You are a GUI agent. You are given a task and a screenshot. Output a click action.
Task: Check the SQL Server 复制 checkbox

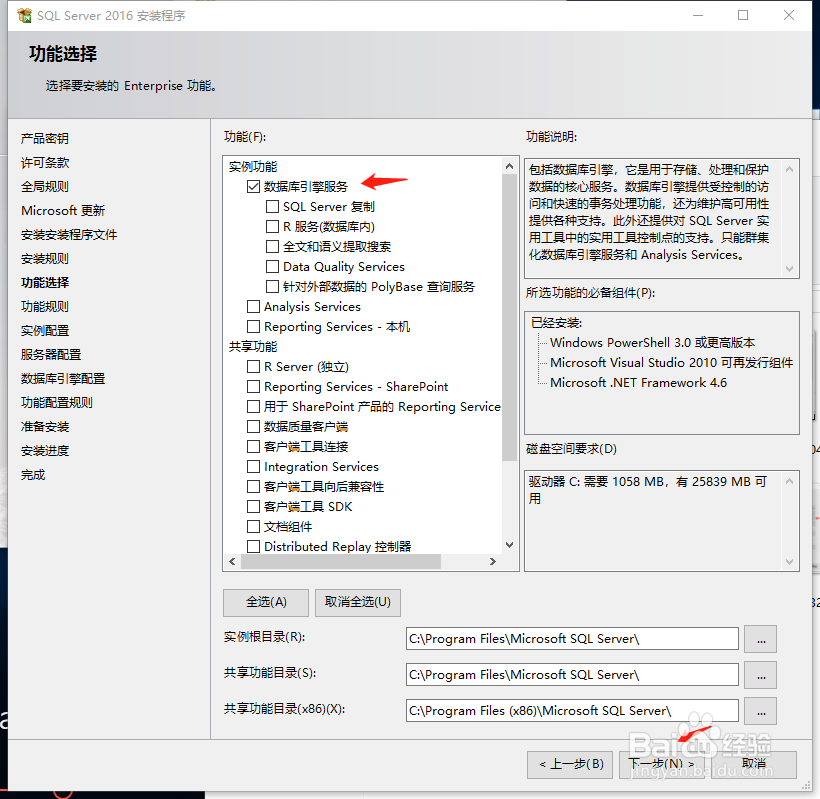point(272,207)
